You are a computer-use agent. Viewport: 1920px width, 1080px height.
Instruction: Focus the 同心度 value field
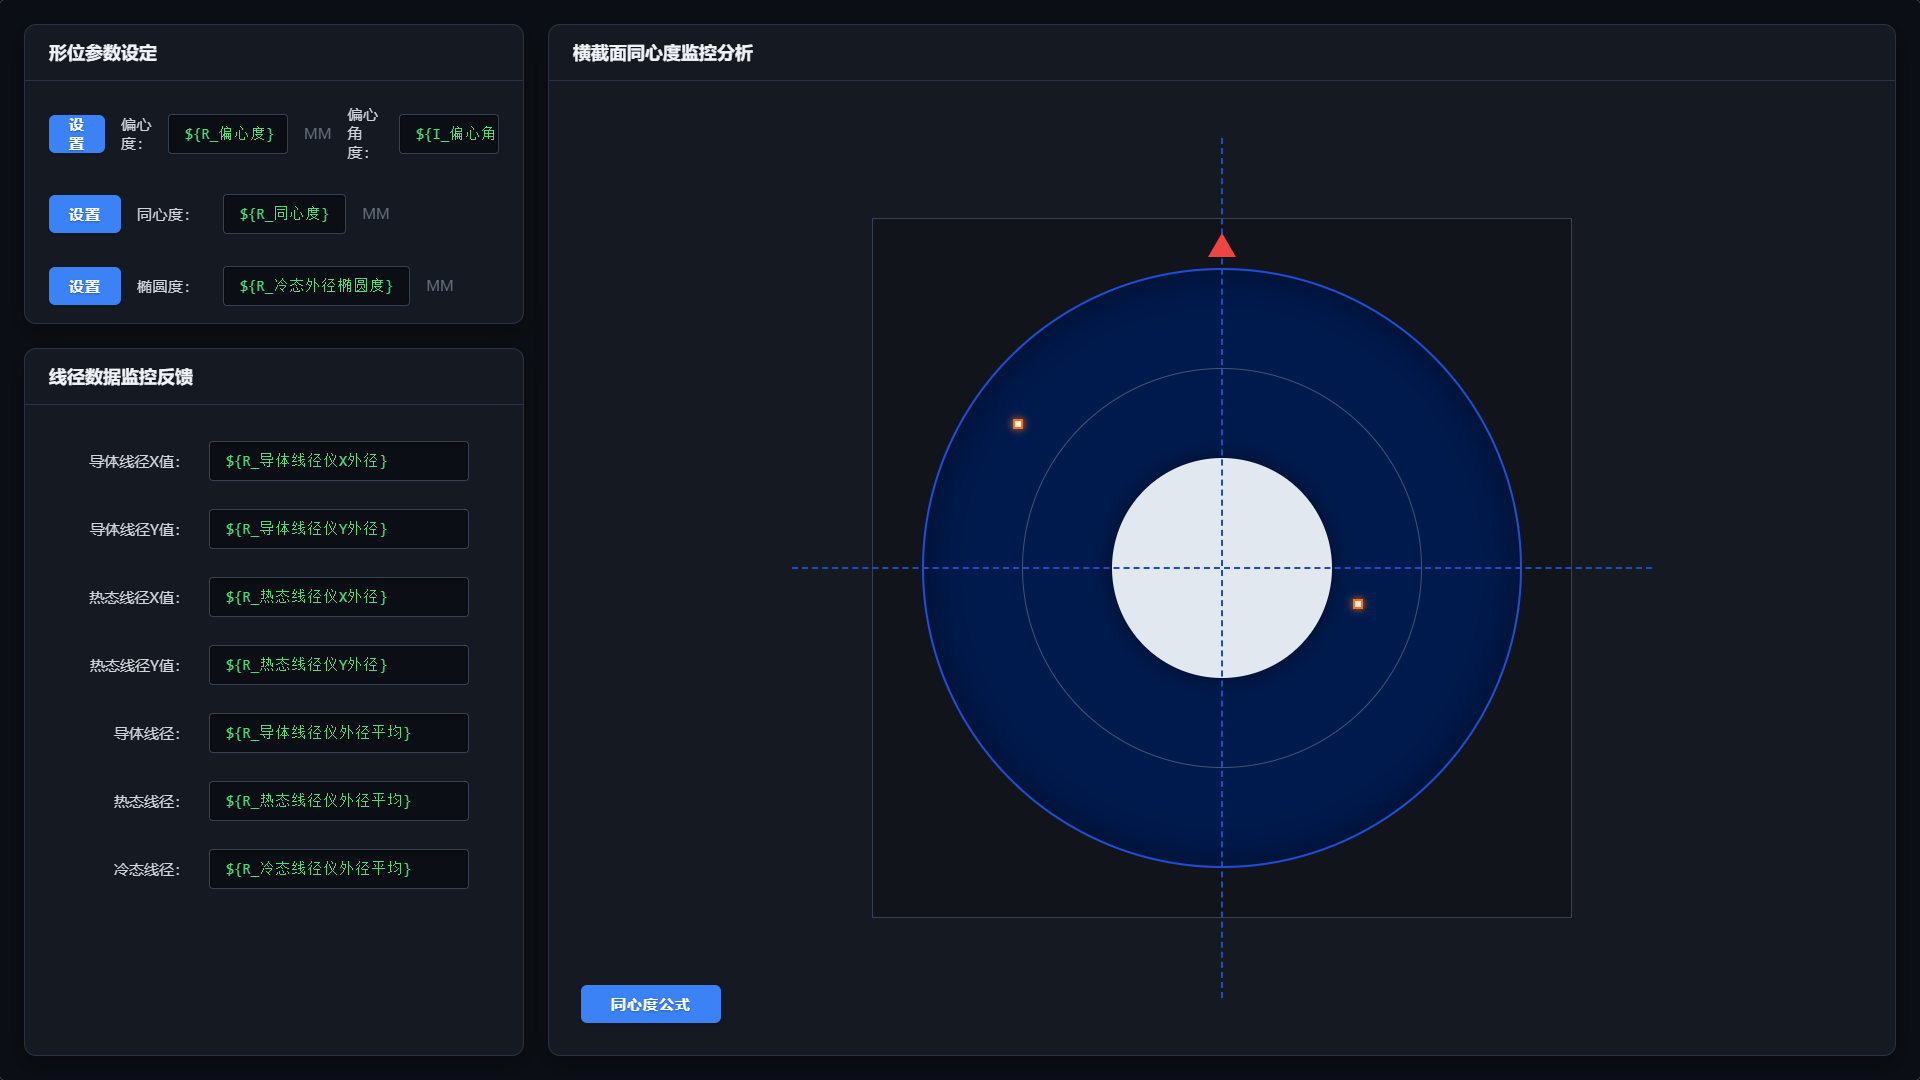coord(284,214)
